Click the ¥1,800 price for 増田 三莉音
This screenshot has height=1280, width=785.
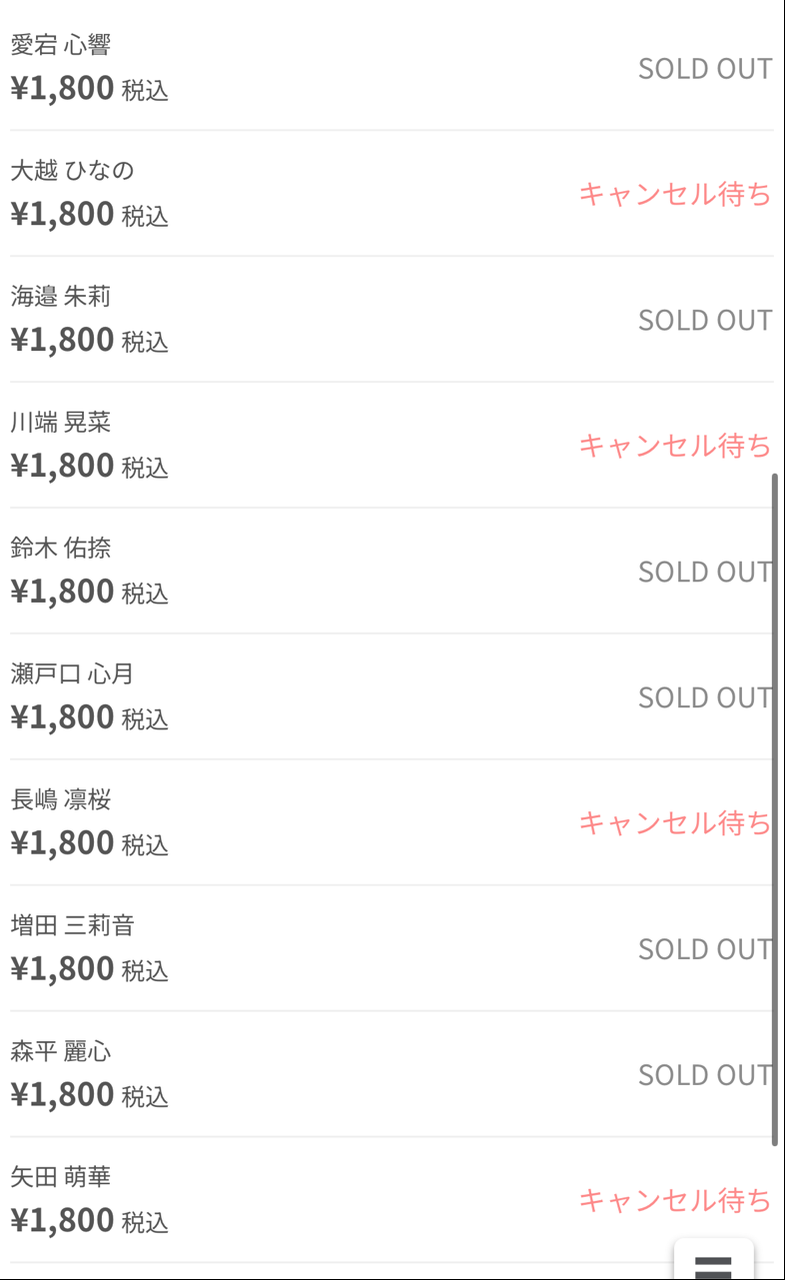click(x=63, y=969)
